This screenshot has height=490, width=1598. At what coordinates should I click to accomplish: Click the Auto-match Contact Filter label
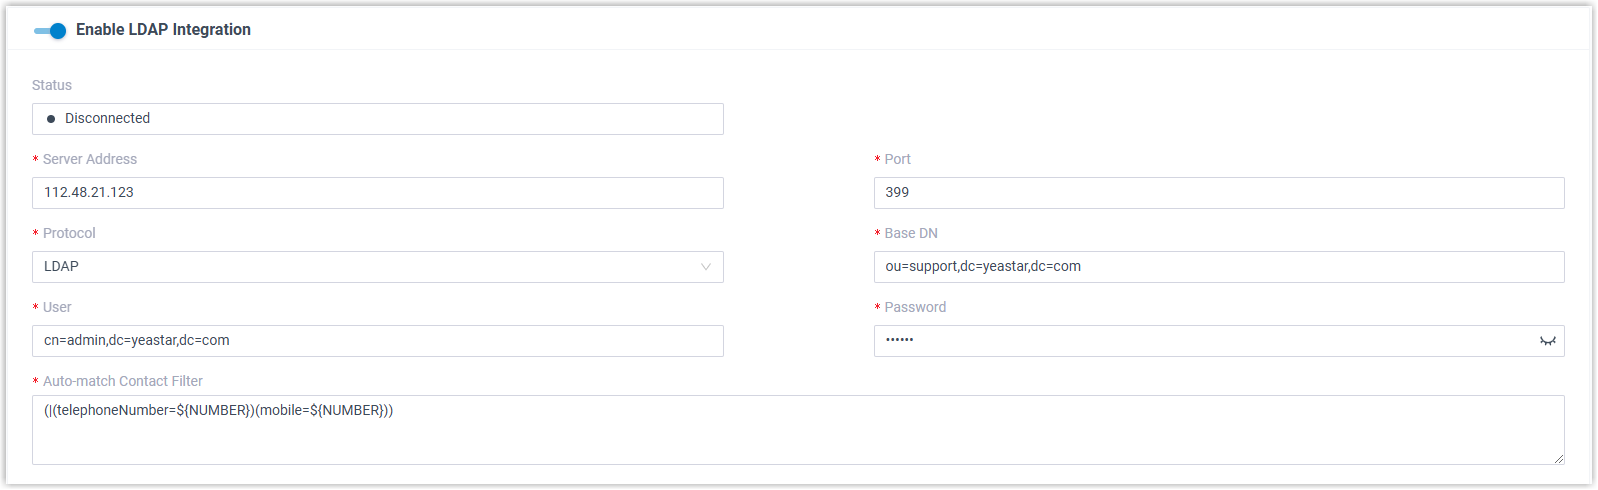coord(123,381)
